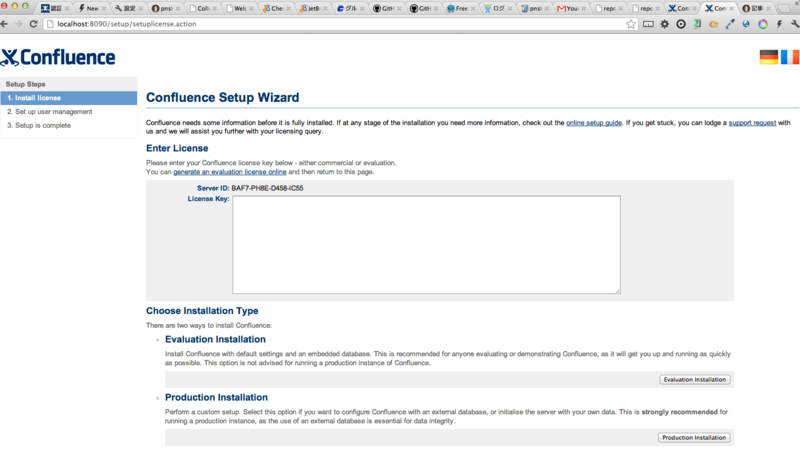Open 'generate an evaluation license online' link
The width and height of the screenshot is (800, 456).
click(x=230, y=172)
